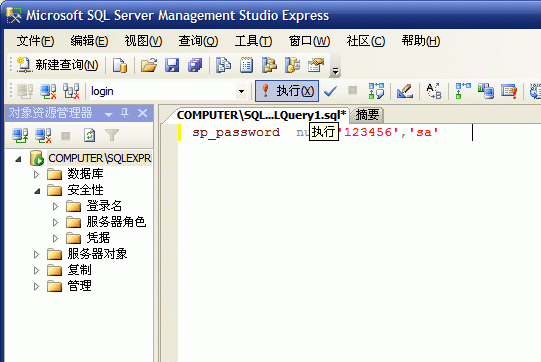
Task: Click the change connection icon
Action: (x=71, y=91)
